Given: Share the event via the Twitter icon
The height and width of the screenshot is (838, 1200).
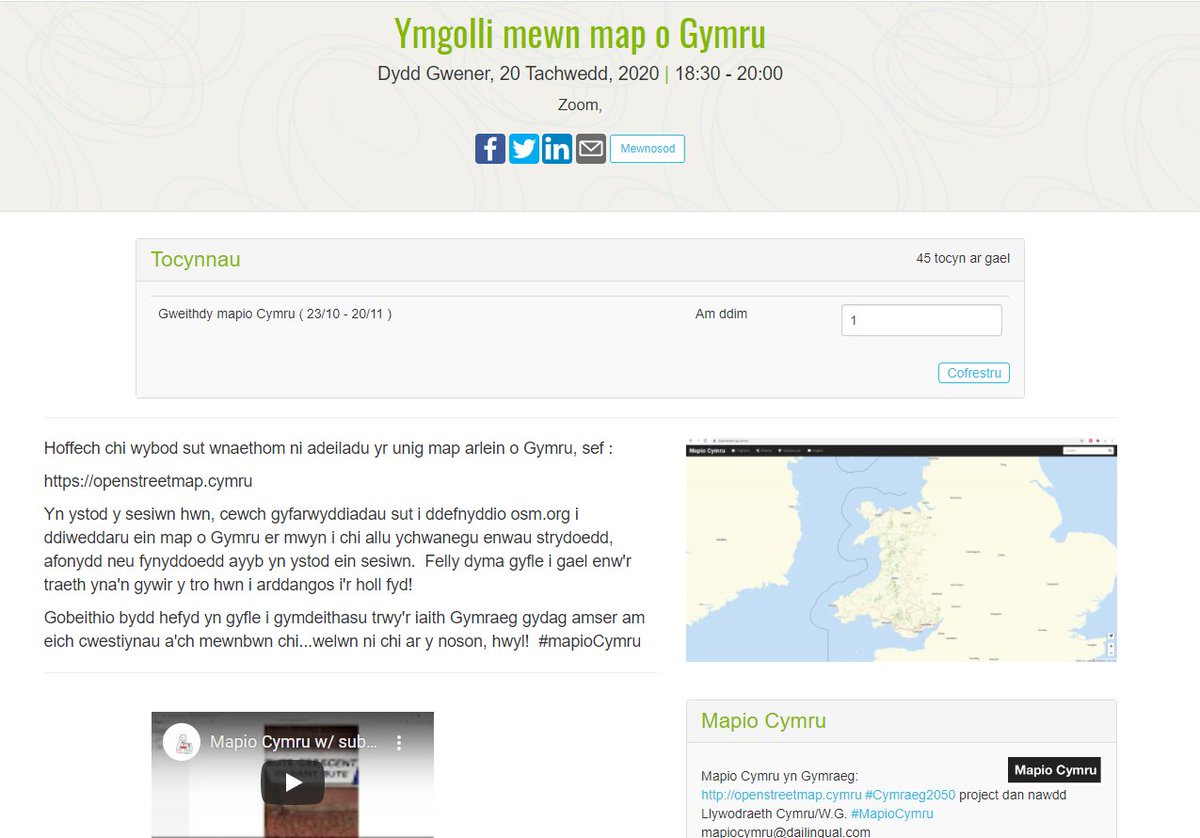Looking at the screenshot, I should coord(523,148).
